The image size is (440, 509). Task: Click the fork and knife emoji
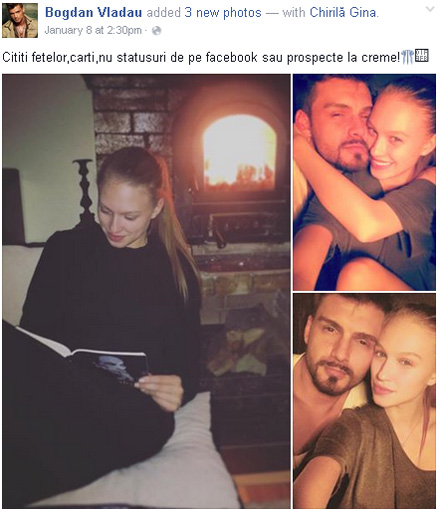(407, 57)
